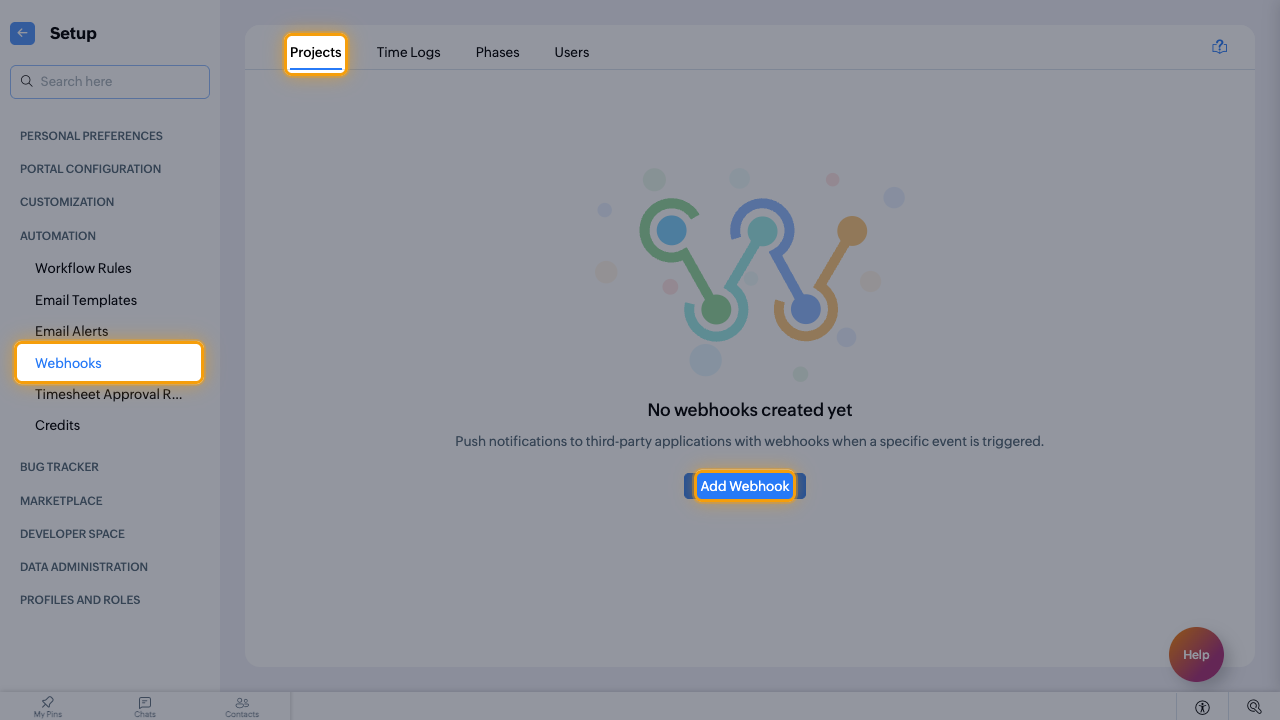Open the accessibility options icon
1280x720 pixels.
[1202, 707]
